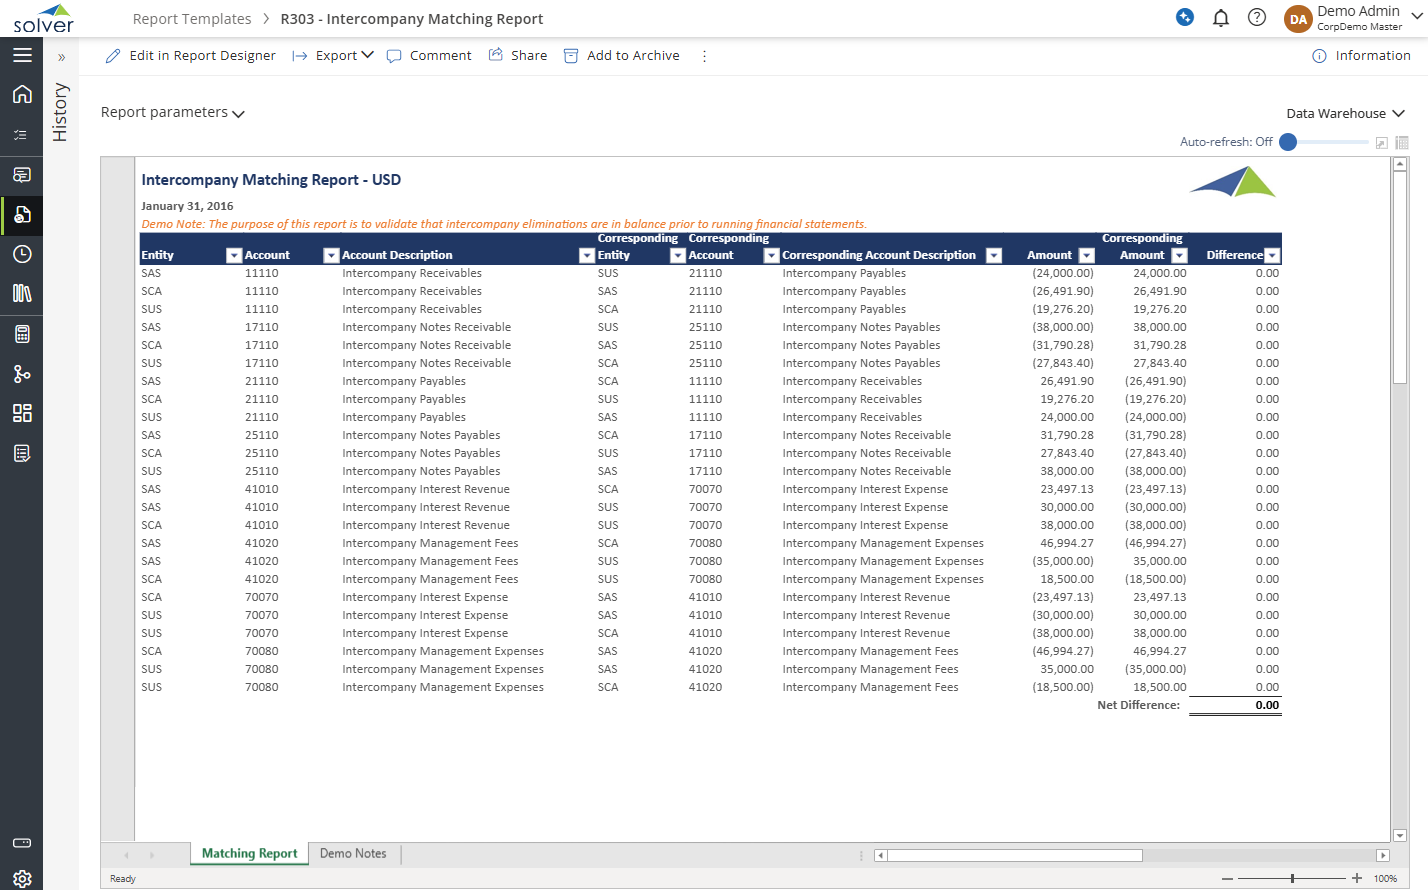Open the Entity column filter dropdown
This screenshot has width=1428, height=890.
tap(234, 256)
